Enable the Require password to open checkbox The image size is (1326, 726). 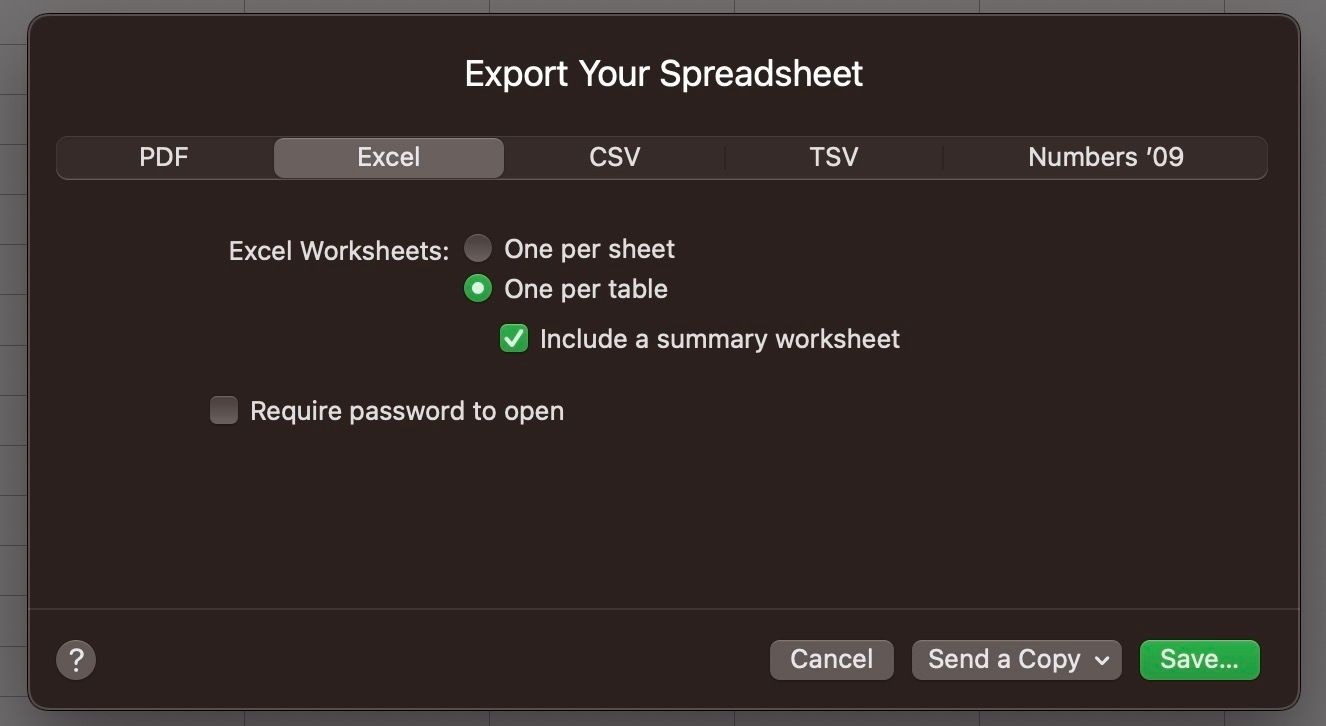click(224, 410)
